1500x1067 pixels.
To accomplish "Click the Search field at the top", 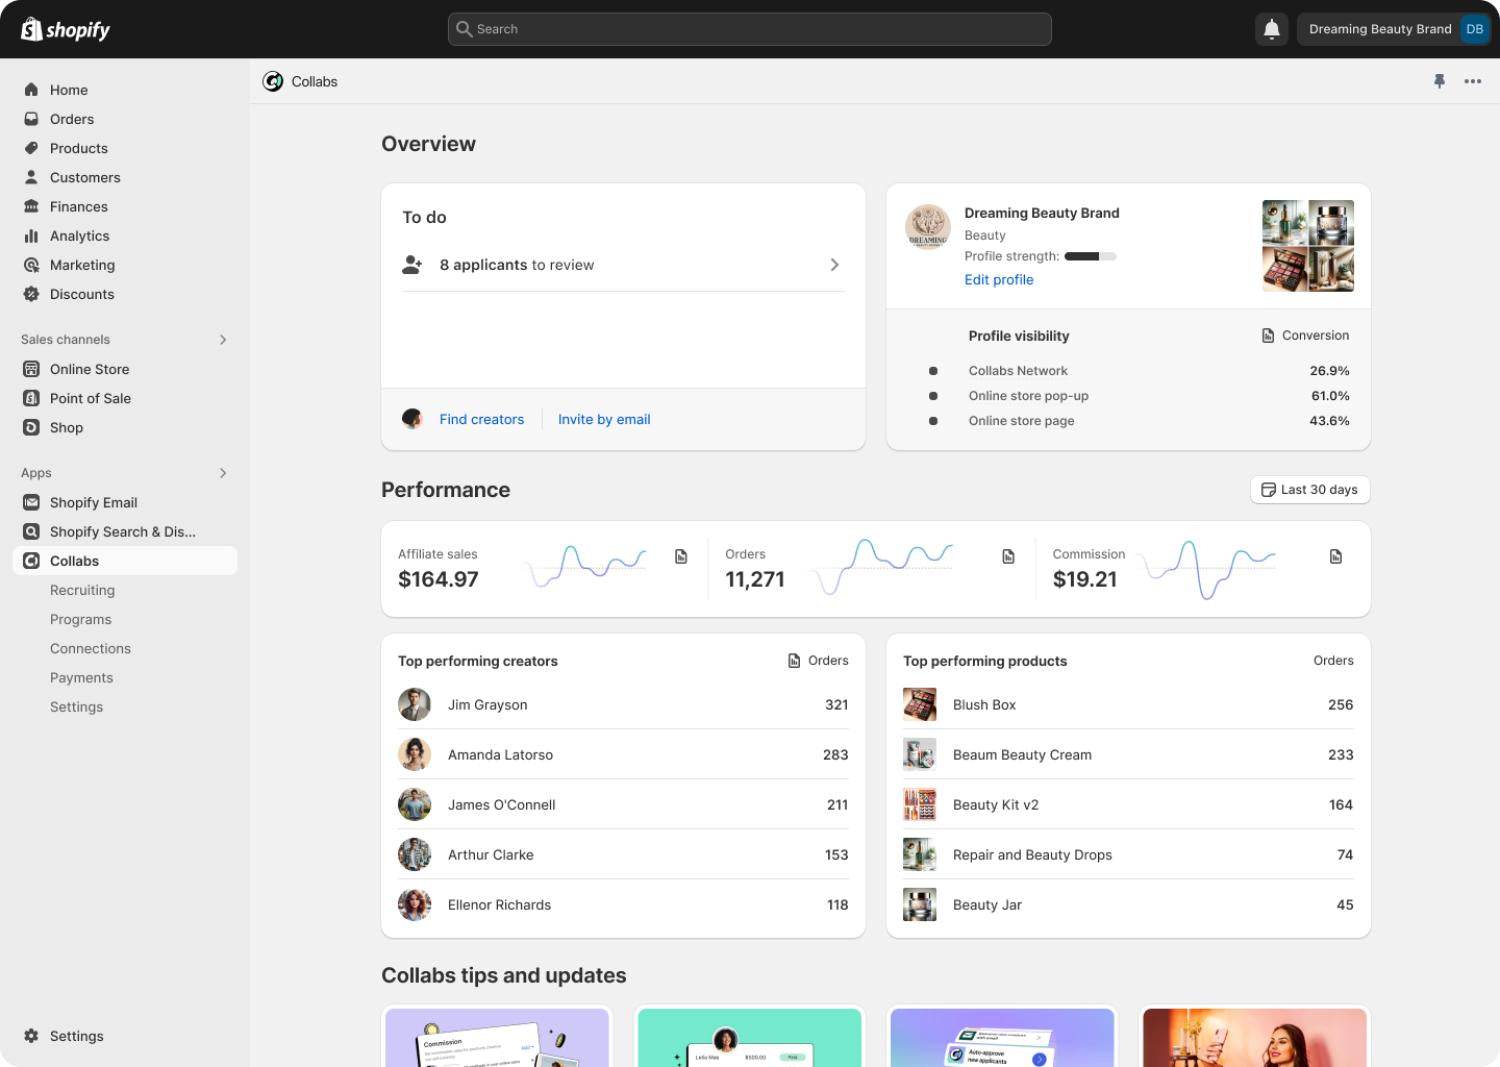I will tap(749, 29).
